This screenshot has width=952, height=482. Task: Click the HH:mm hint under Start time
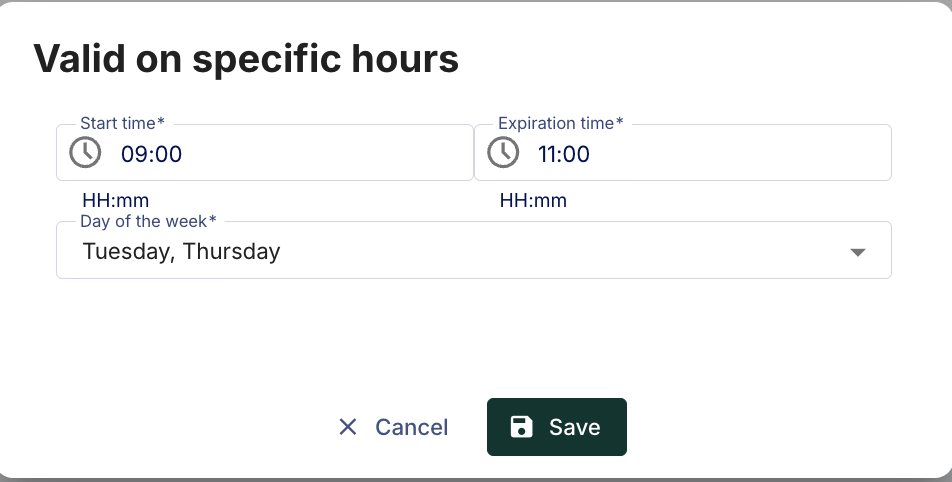tap(115, 200)
